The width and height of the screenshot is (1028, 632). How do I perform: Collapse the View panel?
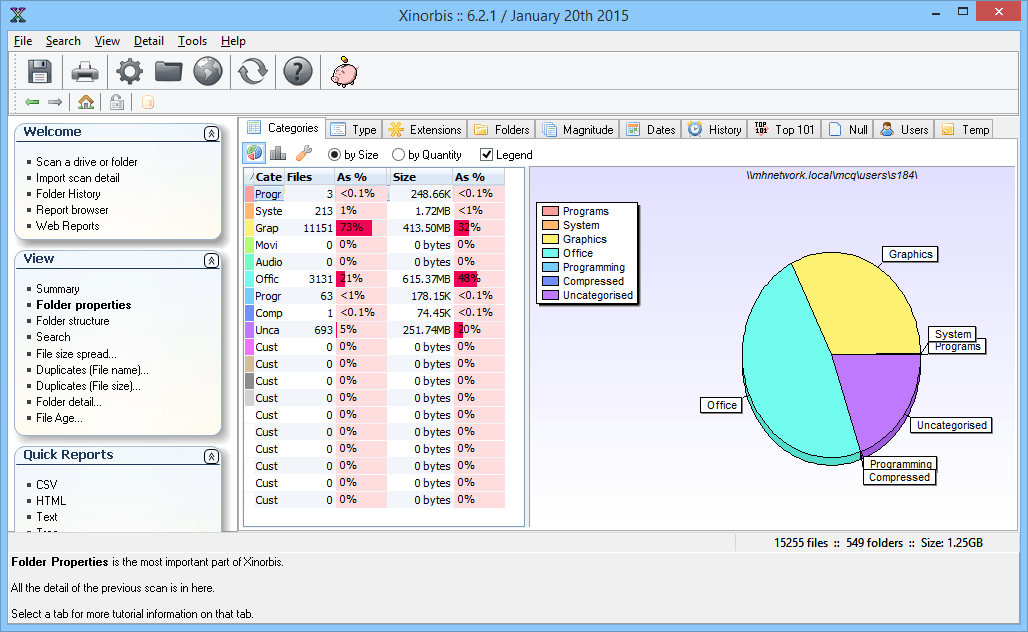point(211,260)
